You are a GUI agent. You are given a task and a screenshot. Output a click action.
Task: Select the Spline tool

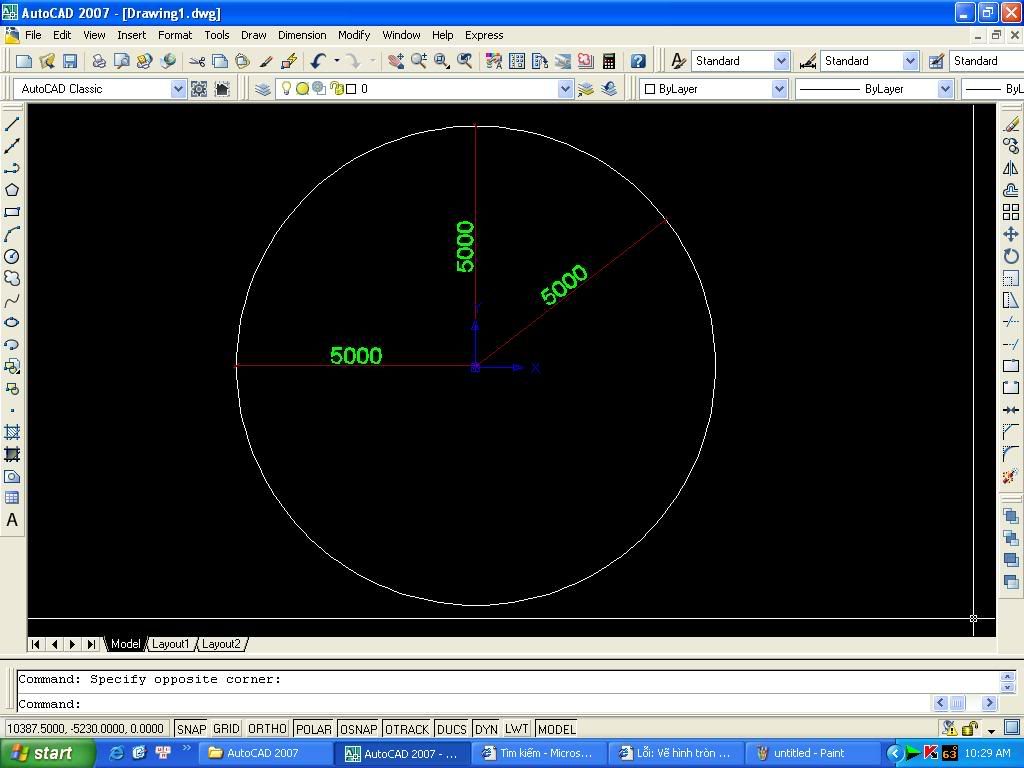pos(12,300)
